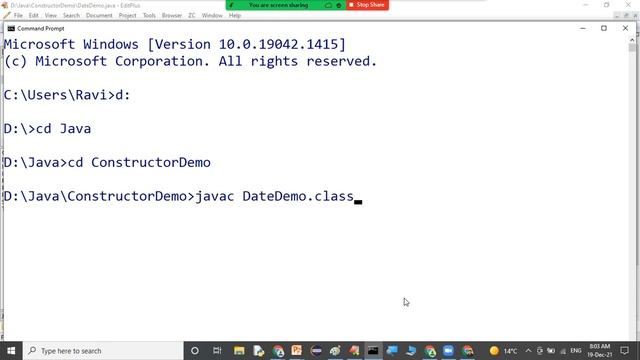Image resolution: width=640 pixels, height=360 pixels.
Task: Switch to Command Prompt in the taskbar
Action: [x=373, y=351]
